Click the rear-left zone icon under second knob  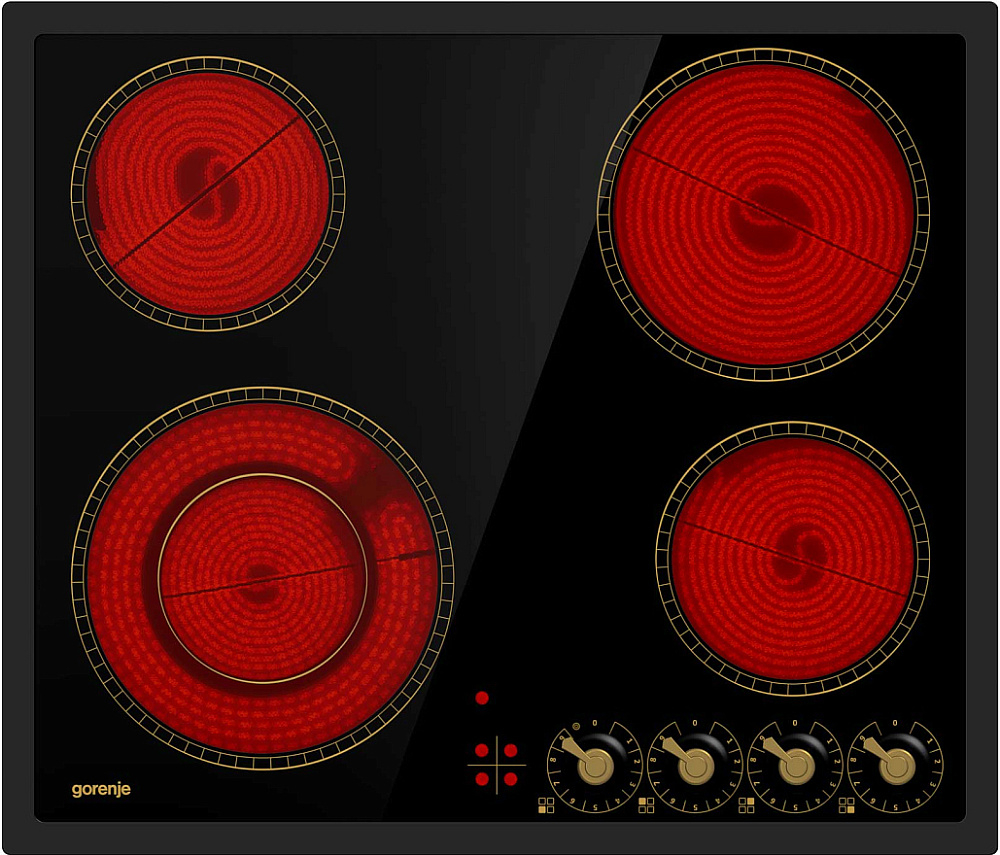(646, 803)
